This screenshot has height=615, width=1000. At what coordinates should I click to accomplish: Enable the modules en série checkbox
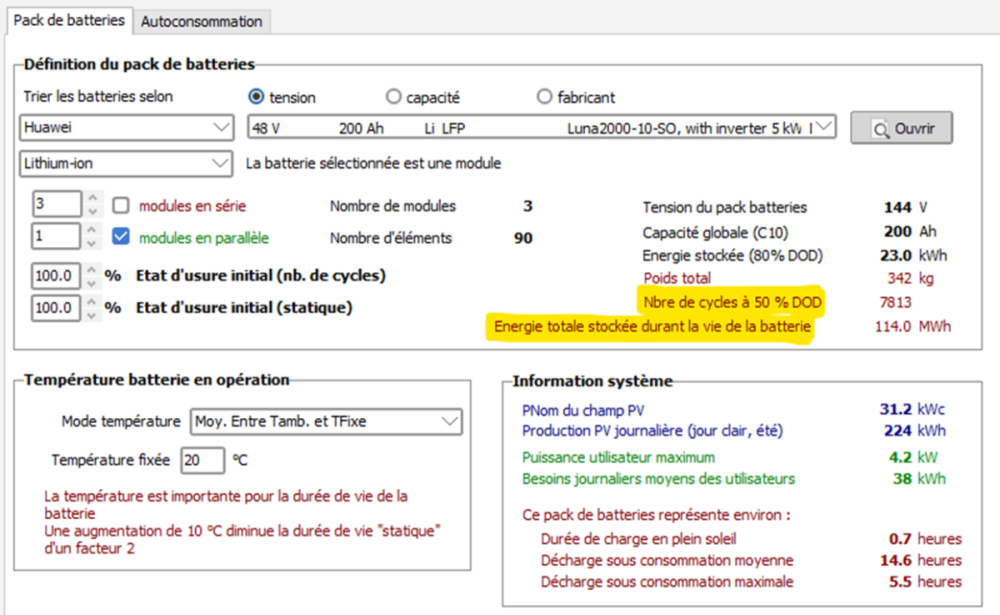[121, 206]
